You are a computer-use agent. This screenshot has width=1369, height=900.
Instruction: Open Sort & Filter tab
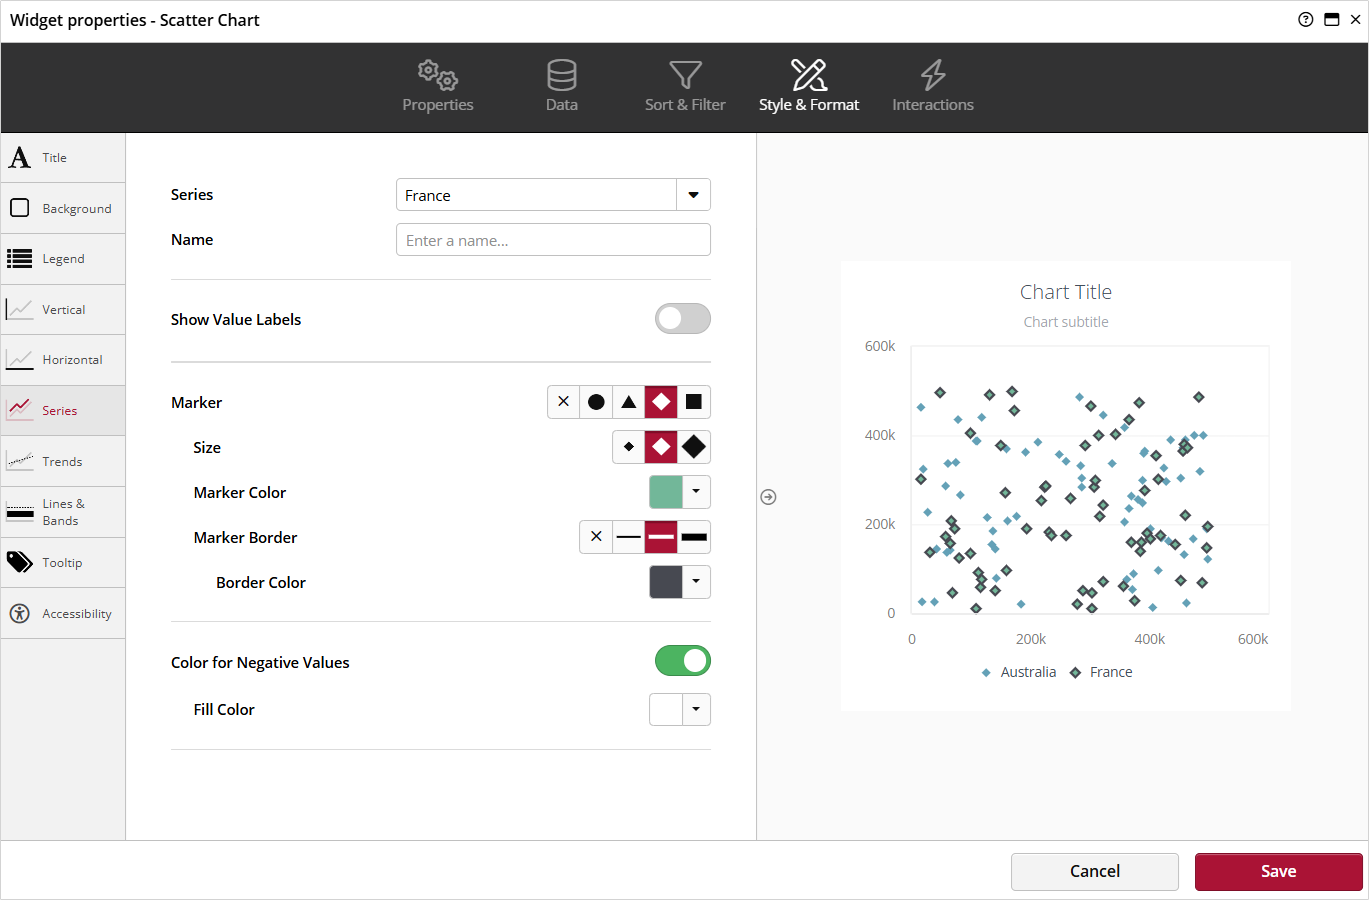685,86
